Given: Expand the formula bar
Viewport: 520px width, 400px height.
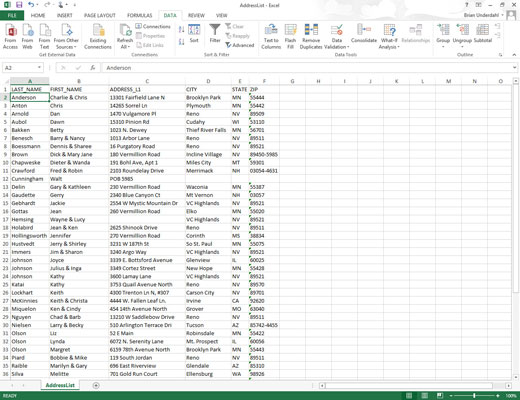Looking at the screenshot, I should [x=515, y=68].
